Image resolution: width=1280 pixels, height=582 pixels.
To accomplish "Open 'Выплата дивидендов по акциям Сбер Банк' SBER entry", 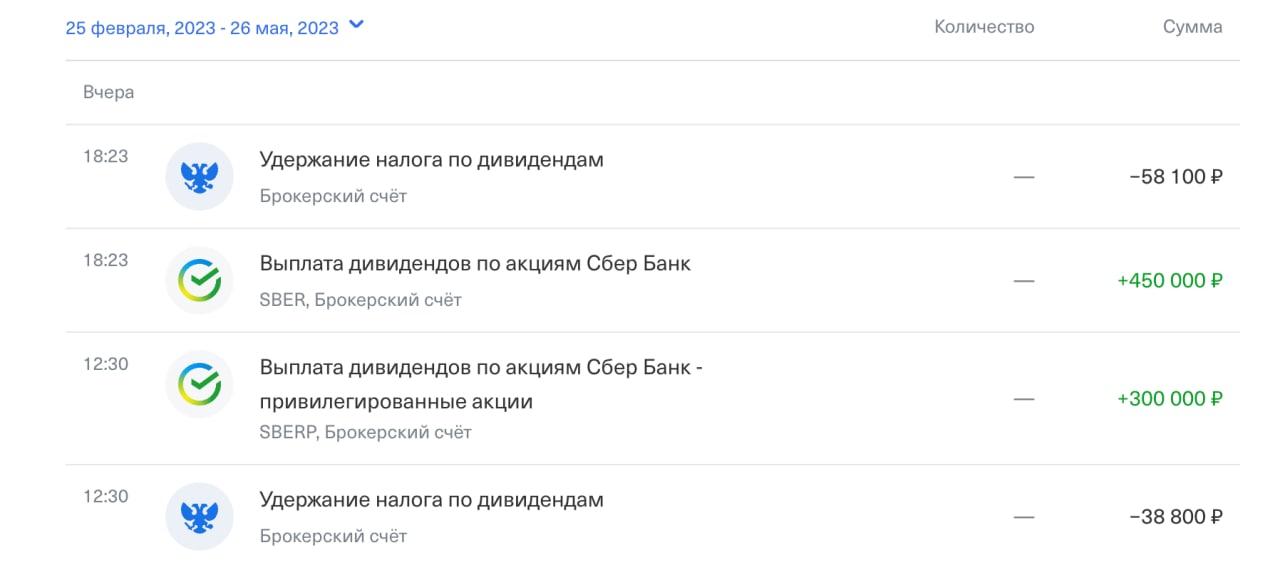I will click(652, 281).
